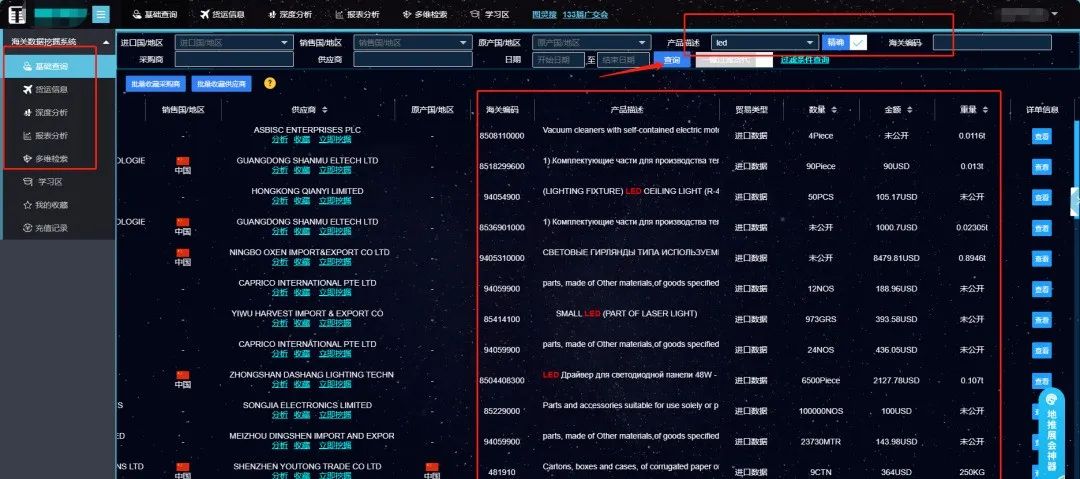View details for the 85414100 SMALL LED row

[x=1041, y=320]
